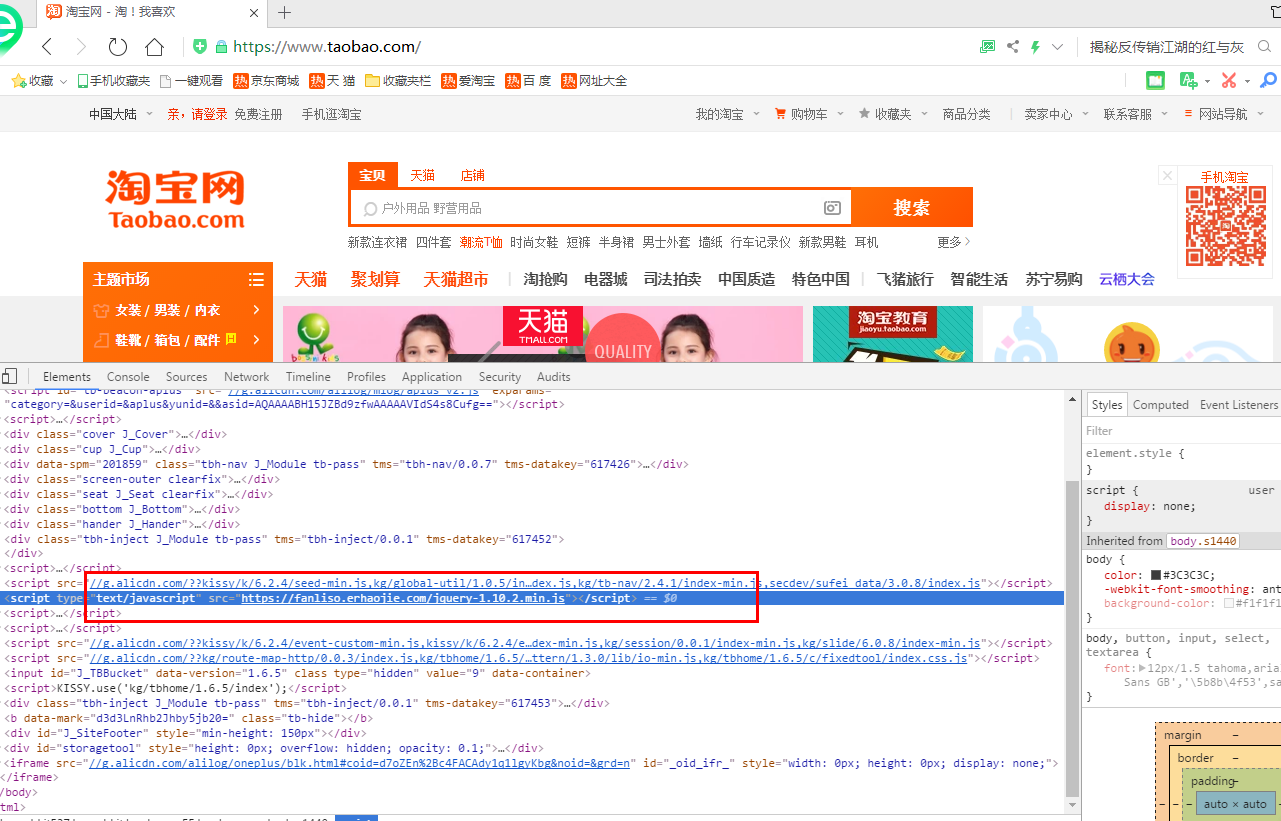Reload the page with the refresh icon
This screenshot has width=1281, height=821.
(118, 47)
